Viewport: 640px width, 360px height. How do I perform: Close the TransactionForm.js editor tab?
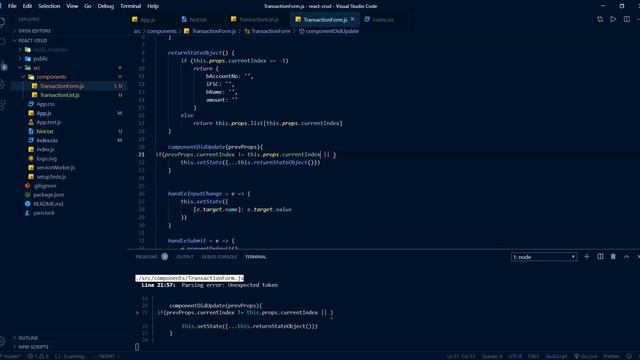353,19
